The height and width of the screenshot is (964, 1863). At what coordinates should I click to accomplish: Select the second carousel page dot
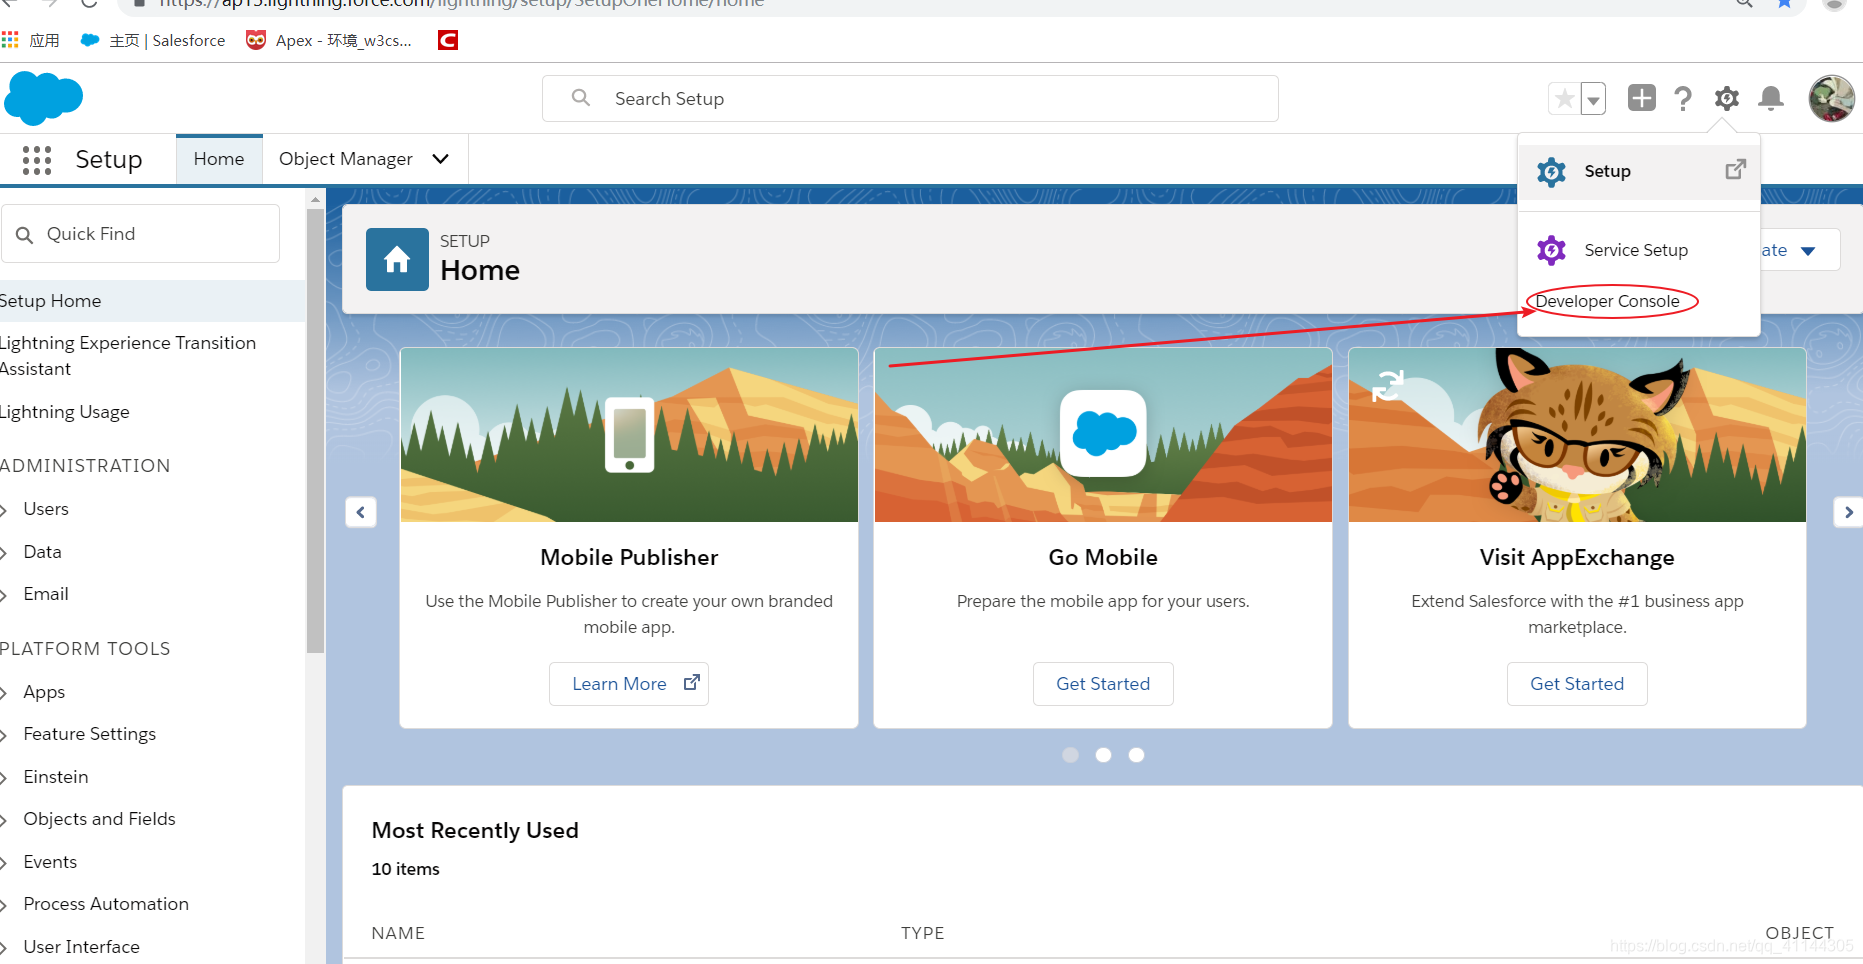tap(1104, 755)
